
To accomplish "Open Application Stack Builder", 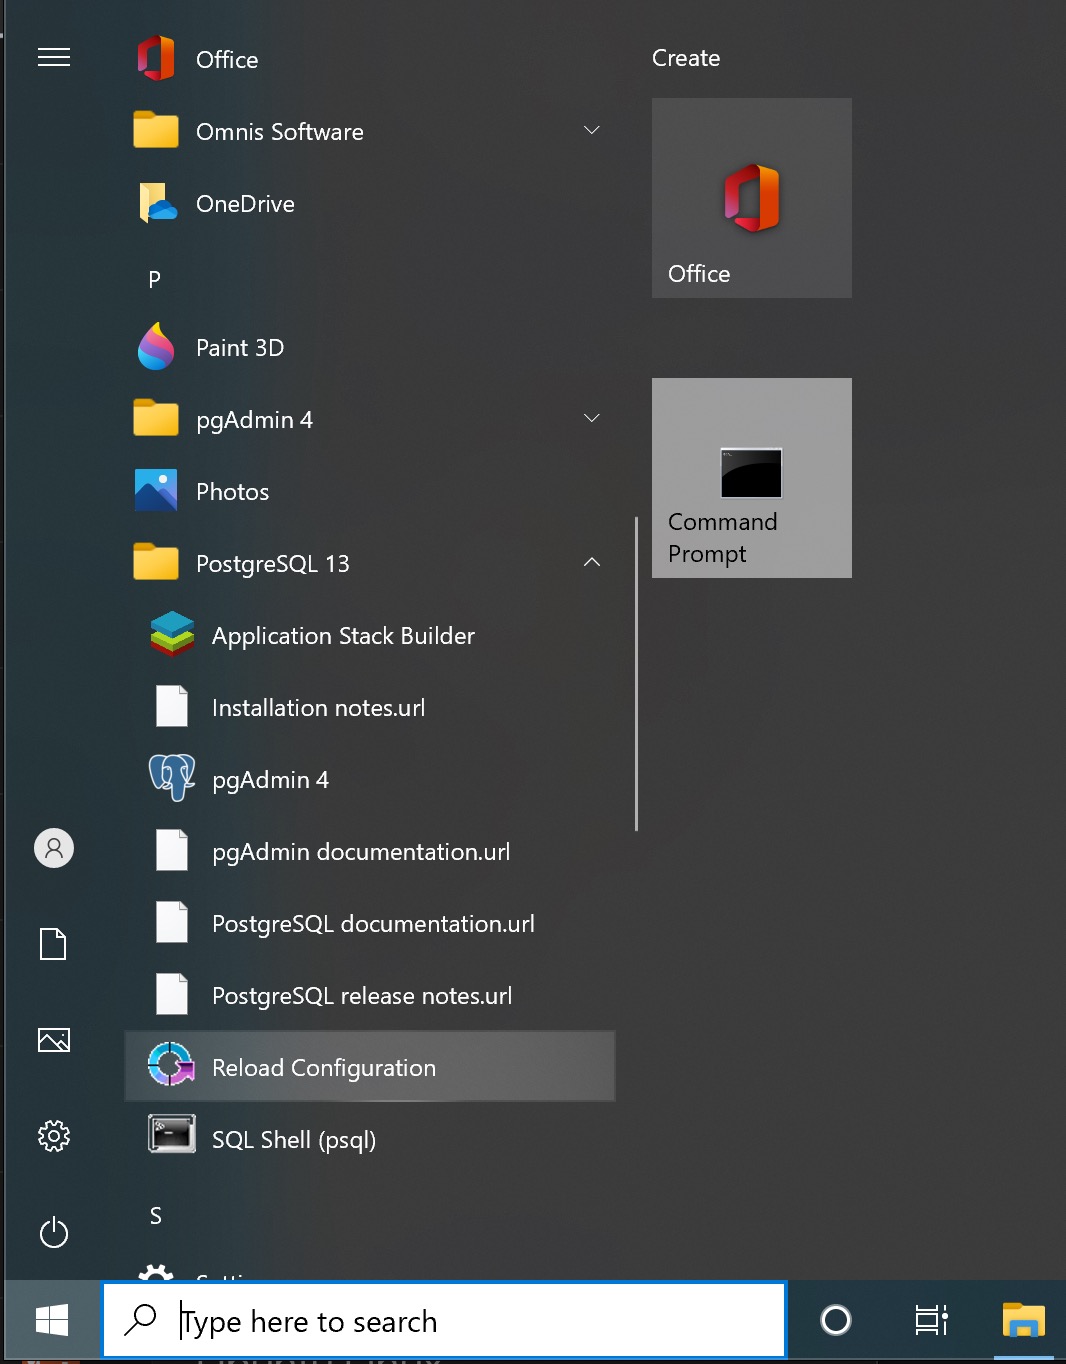I will (x=342, y=636).
